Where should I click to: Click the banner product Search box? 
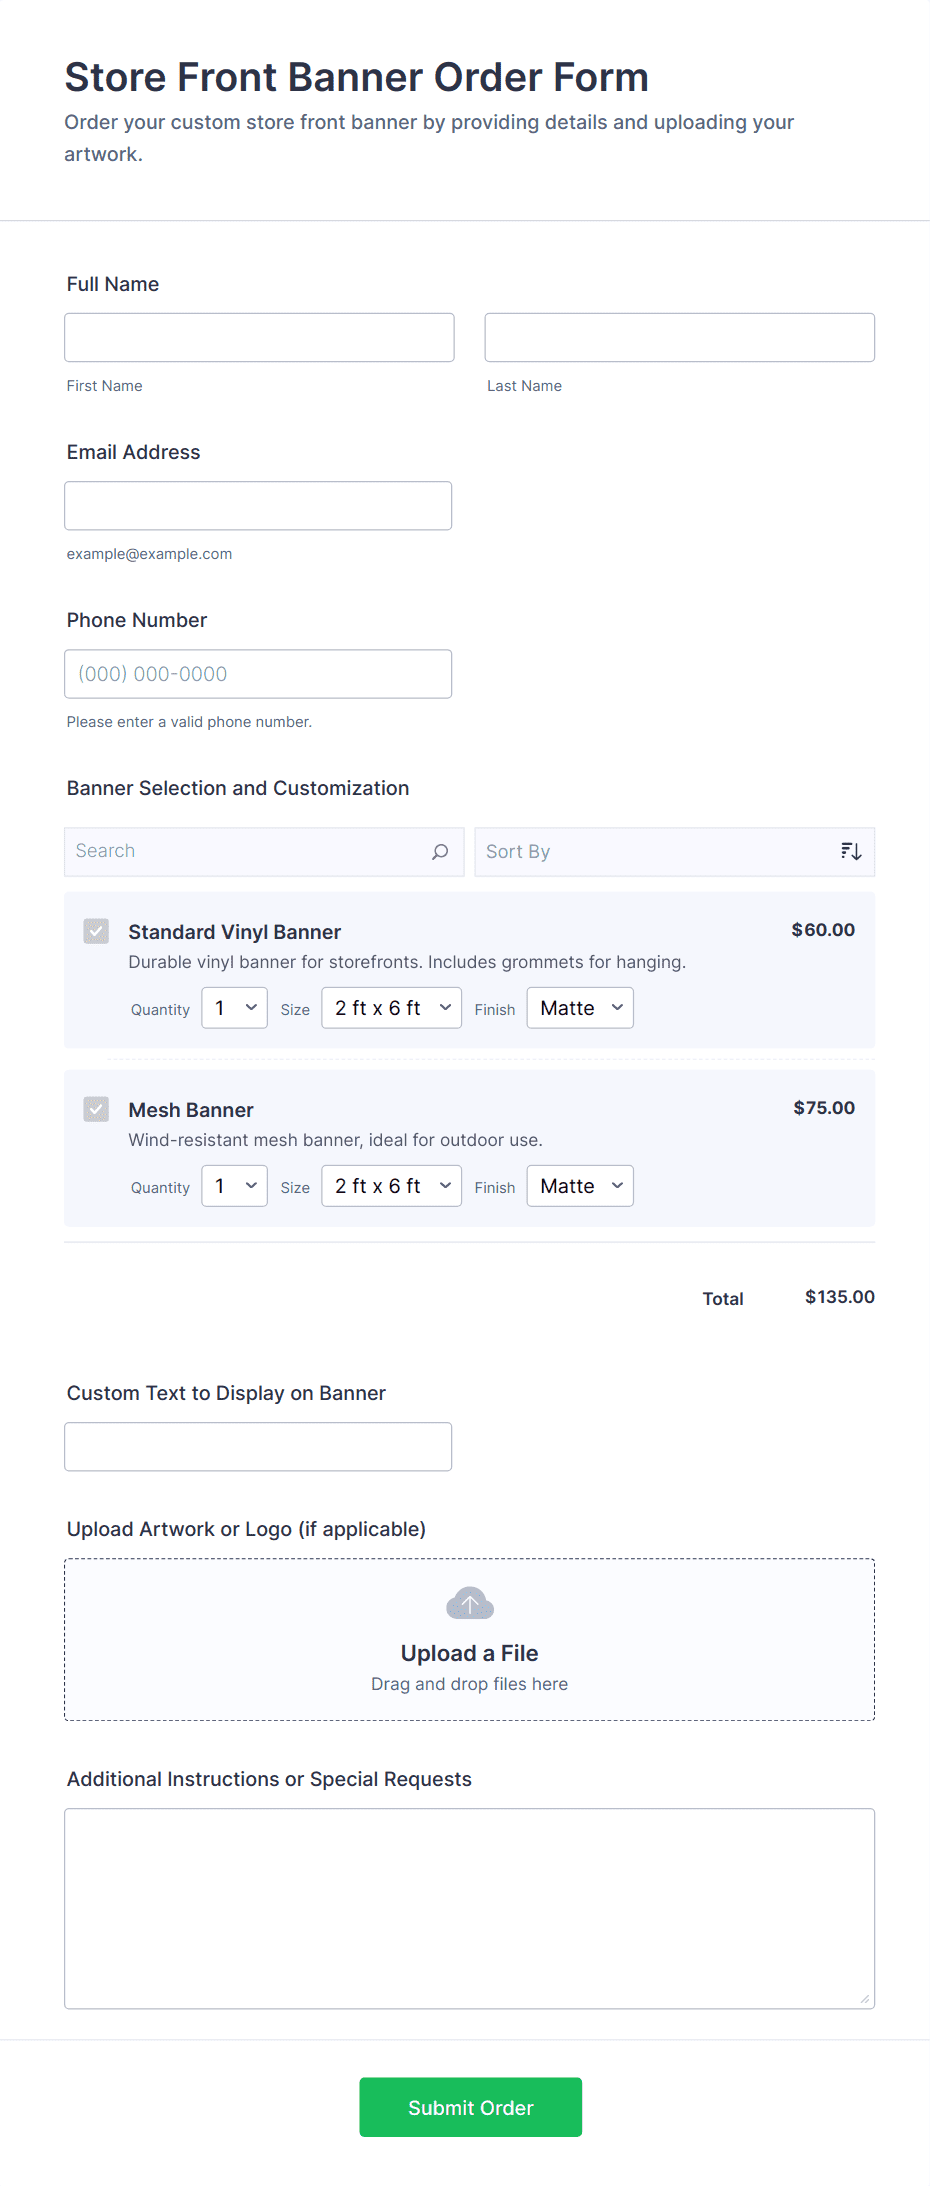[250, 851]
